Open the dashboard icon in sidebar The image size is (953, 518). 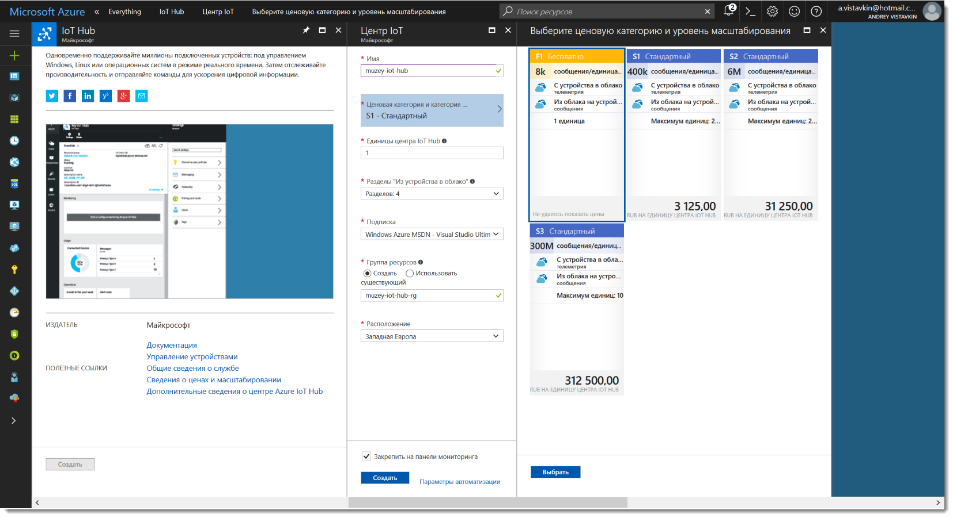pos(15,77)
